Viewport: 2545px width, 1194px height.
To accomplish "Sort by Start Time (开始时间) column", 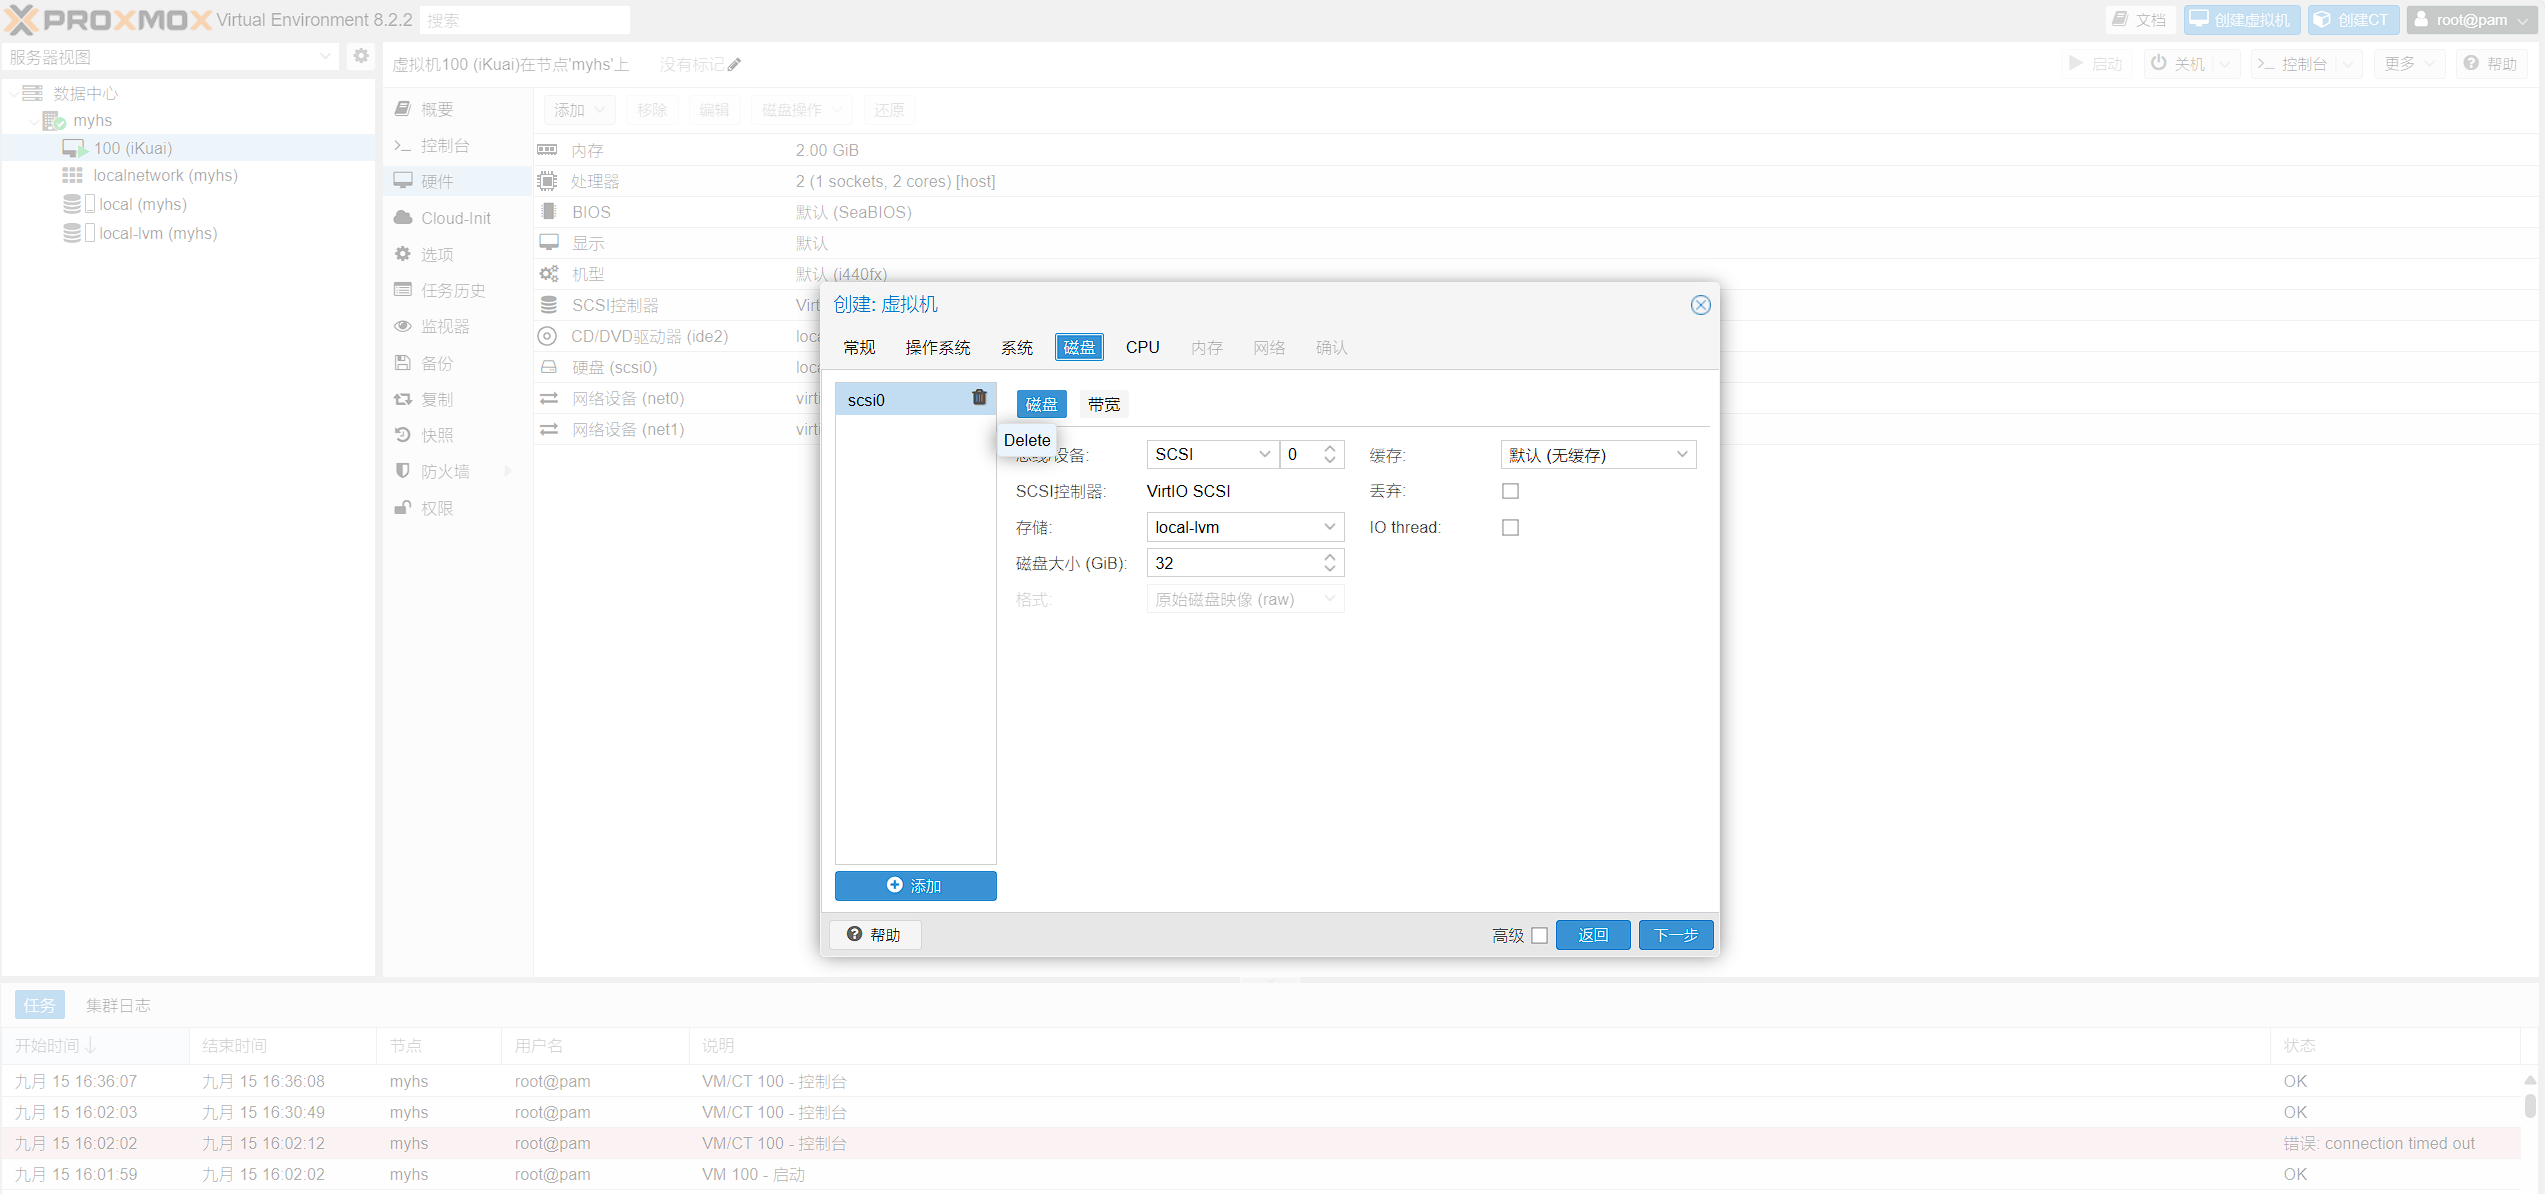I will coord(95,1046).
